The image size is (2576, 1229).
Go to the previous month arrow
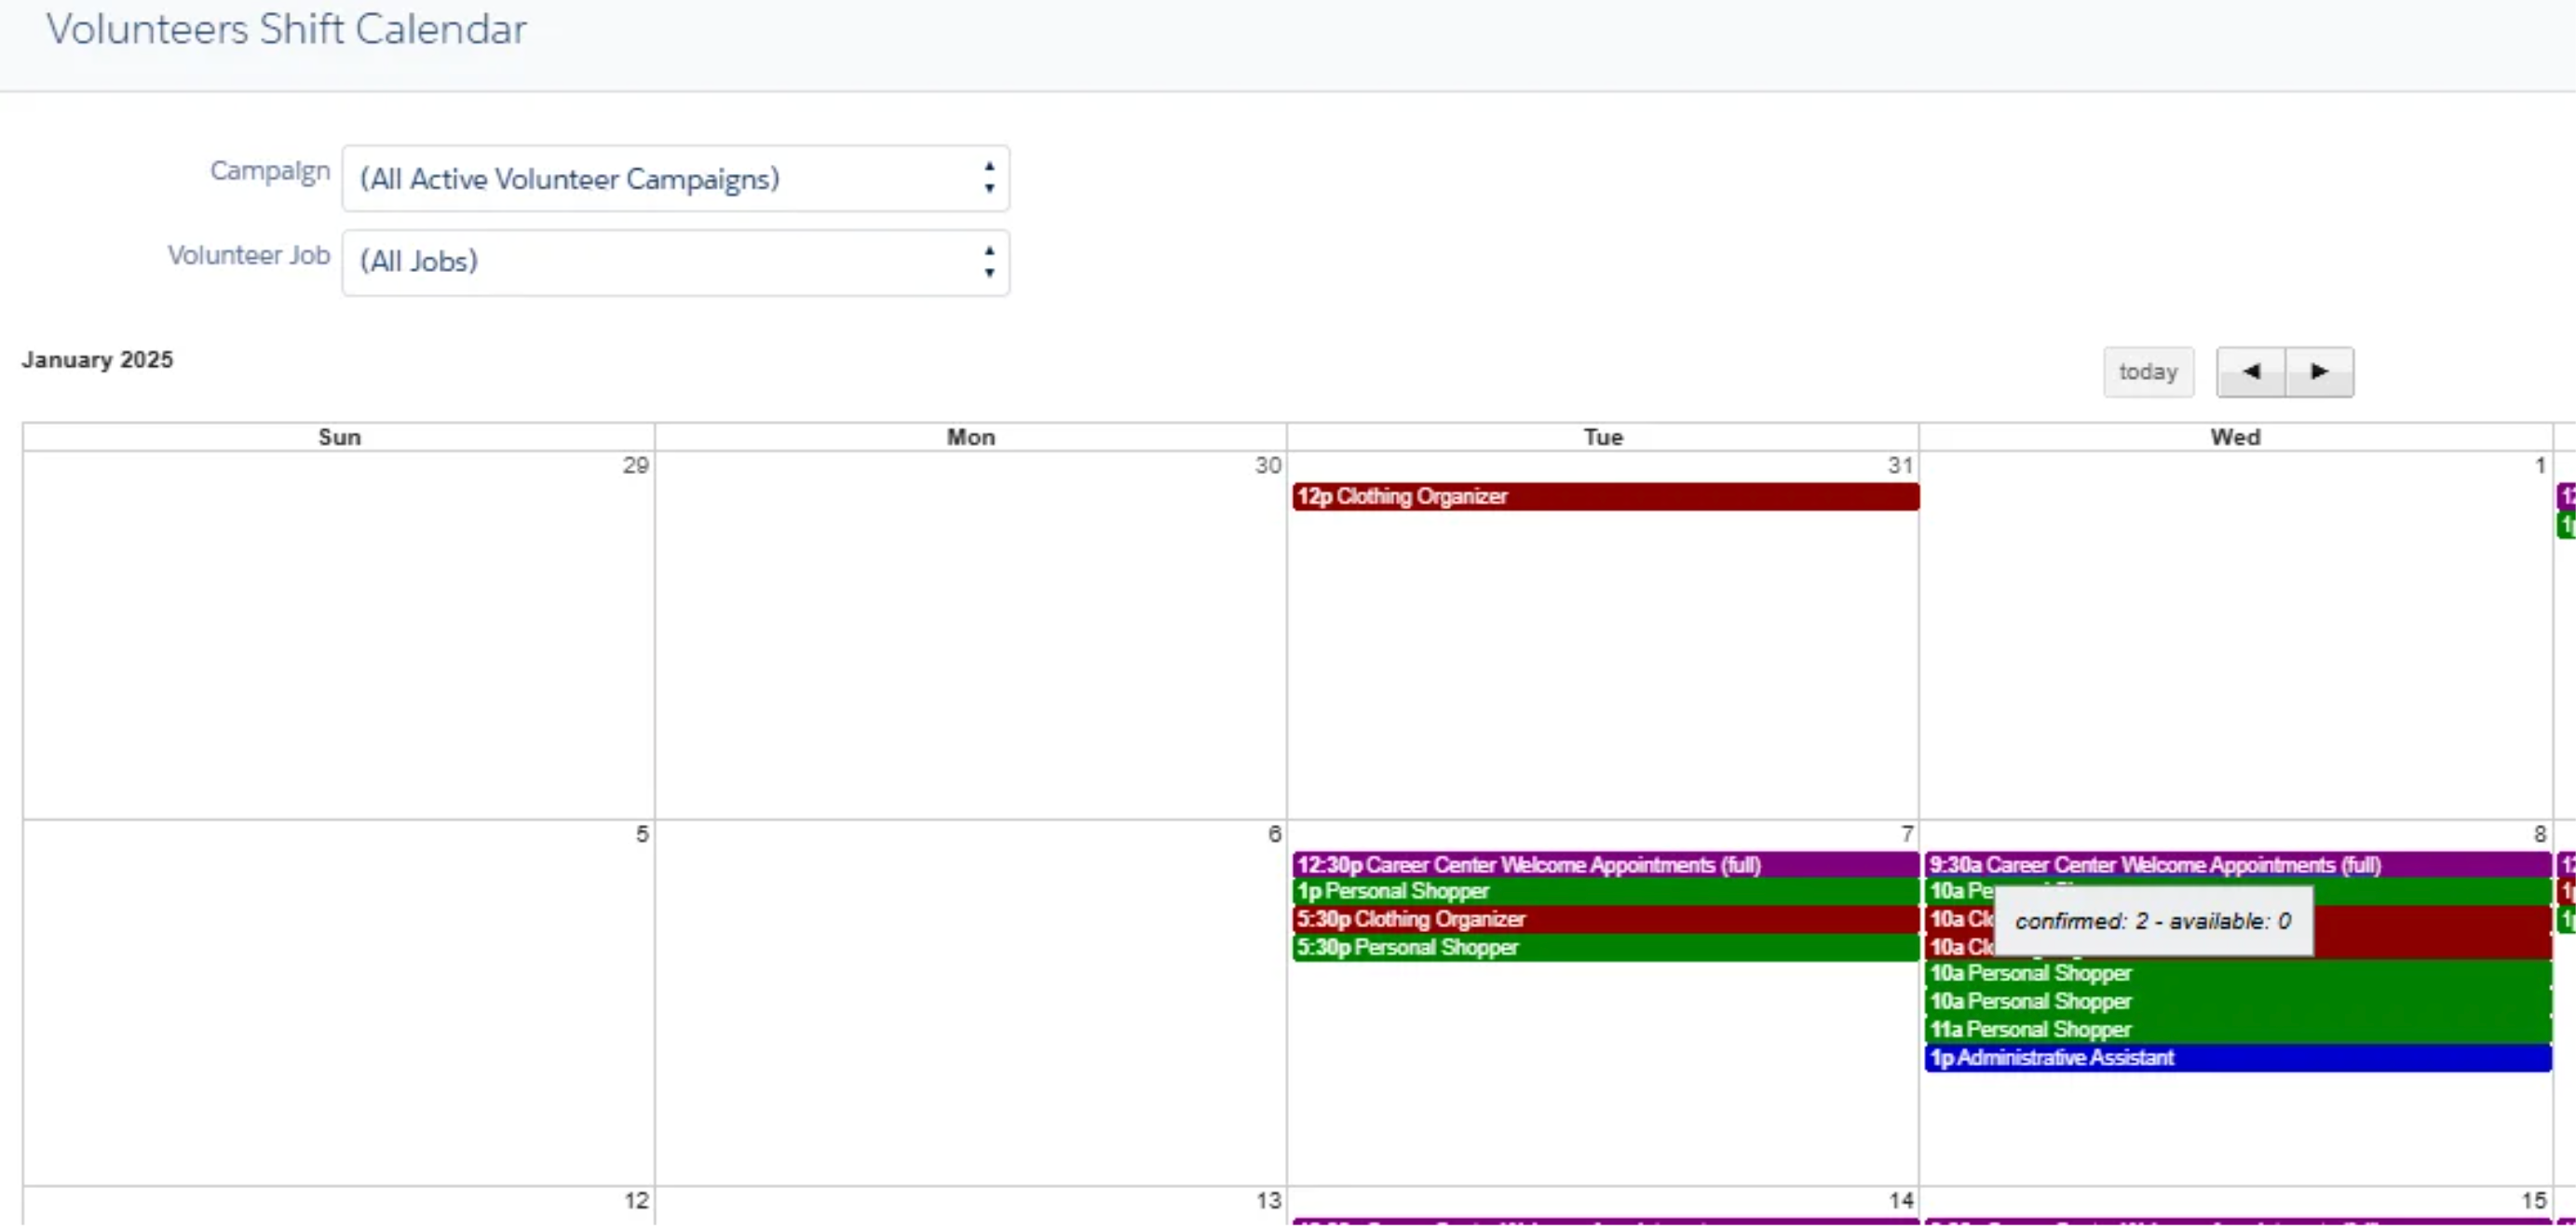(2250, 372)
